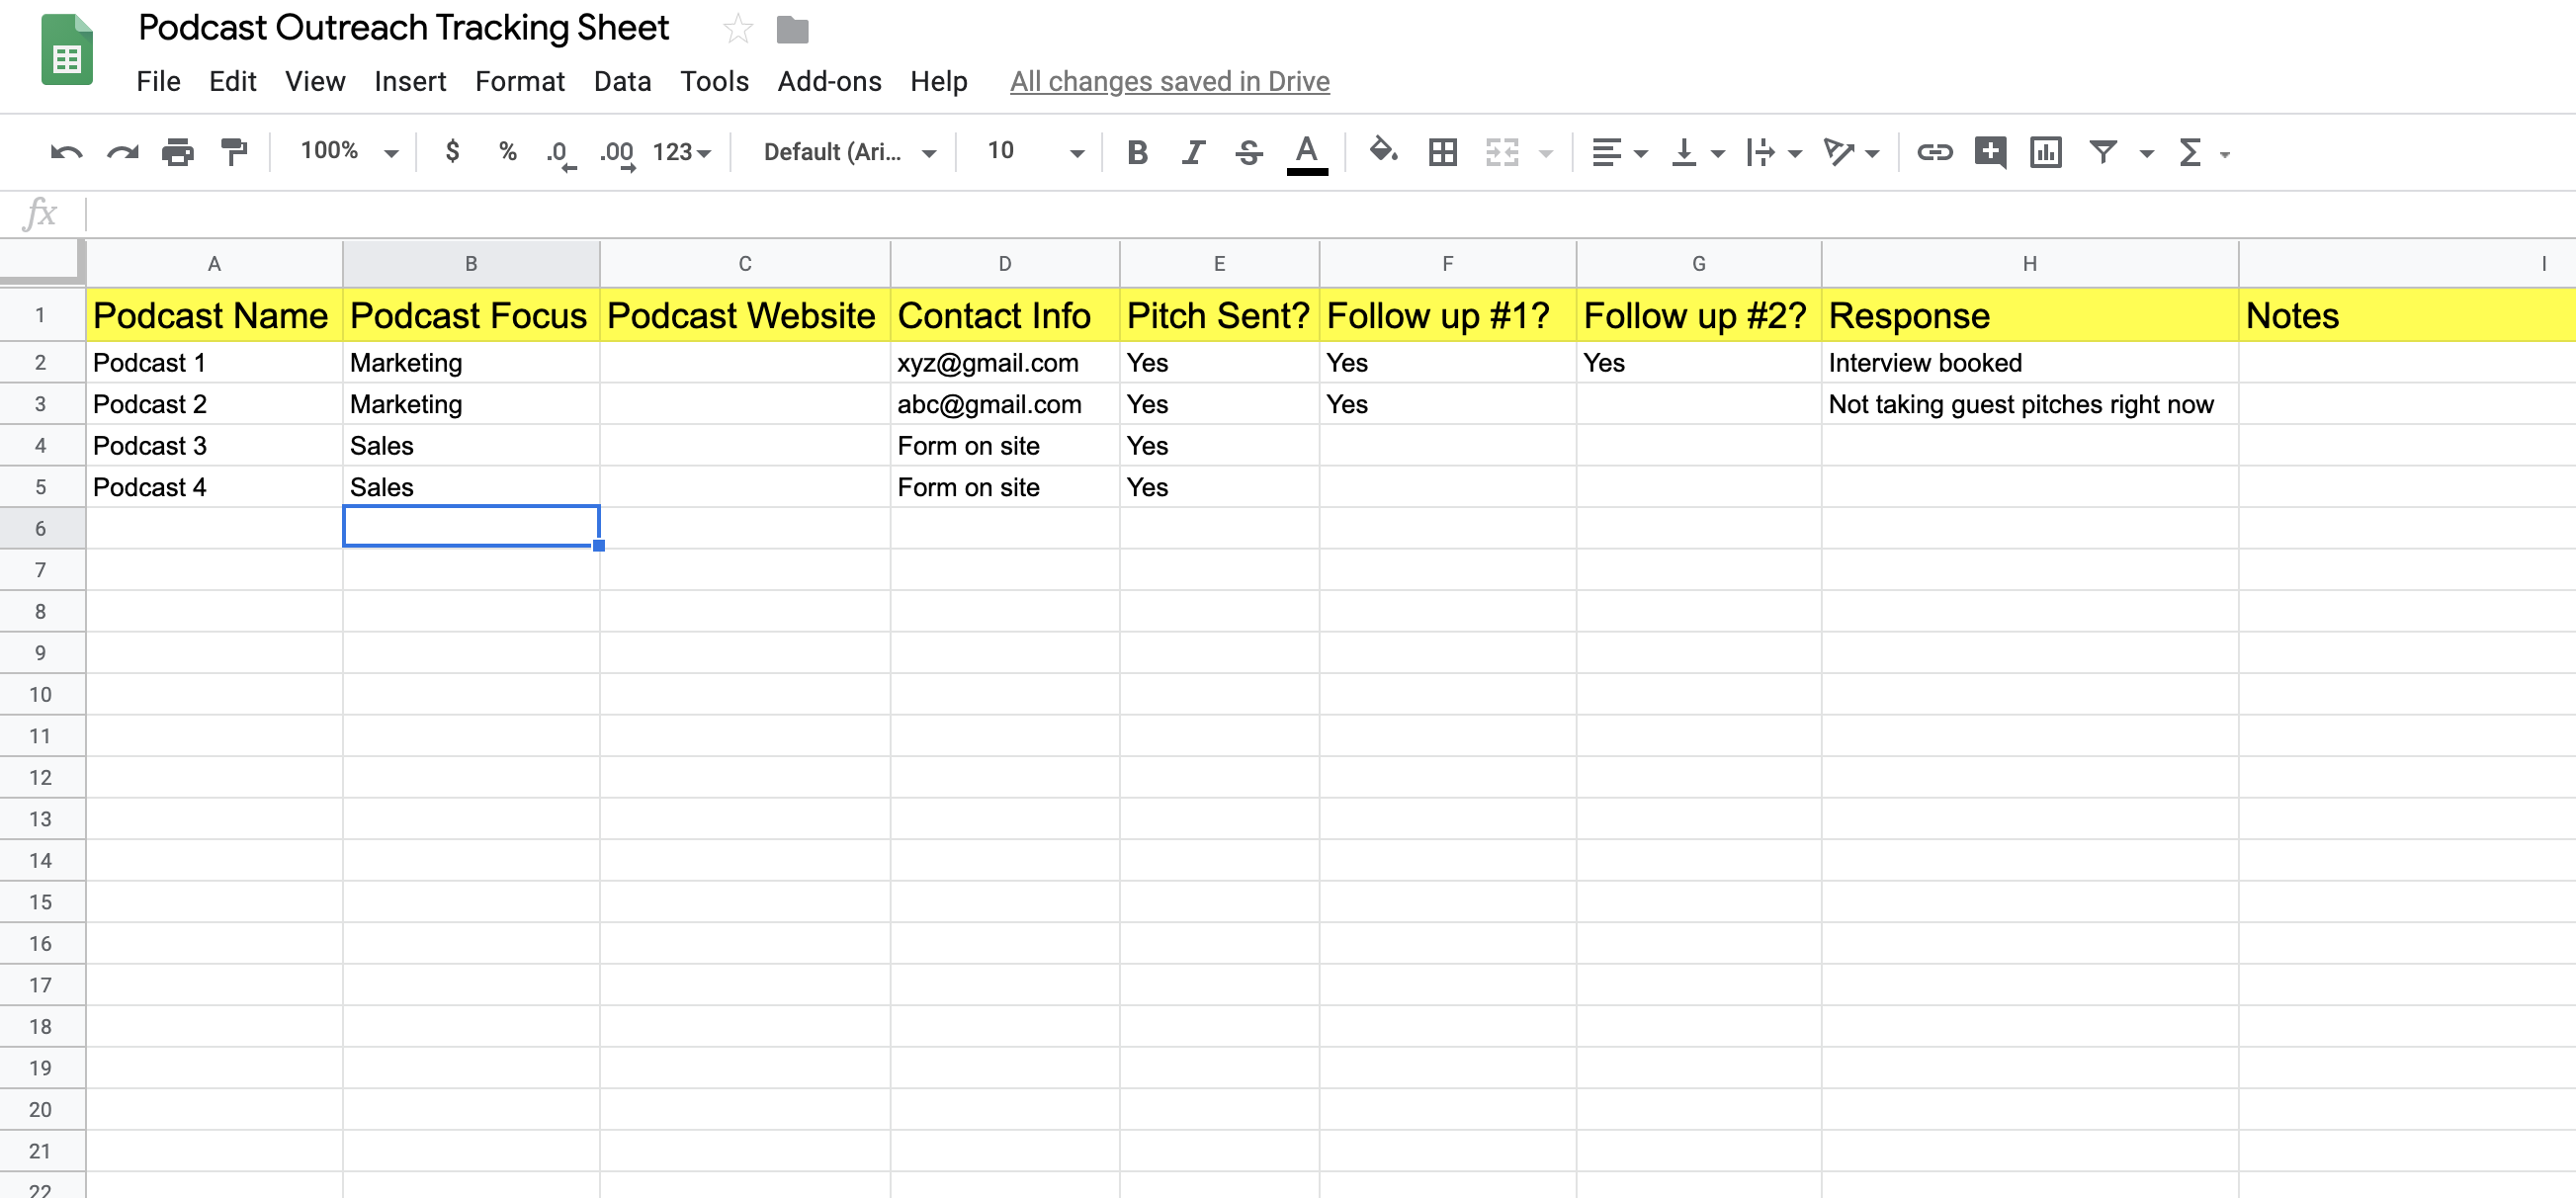The height and width of the screenshot is (1198, 2576).
Task: Star the document
Action: click(x=737, y=29)
